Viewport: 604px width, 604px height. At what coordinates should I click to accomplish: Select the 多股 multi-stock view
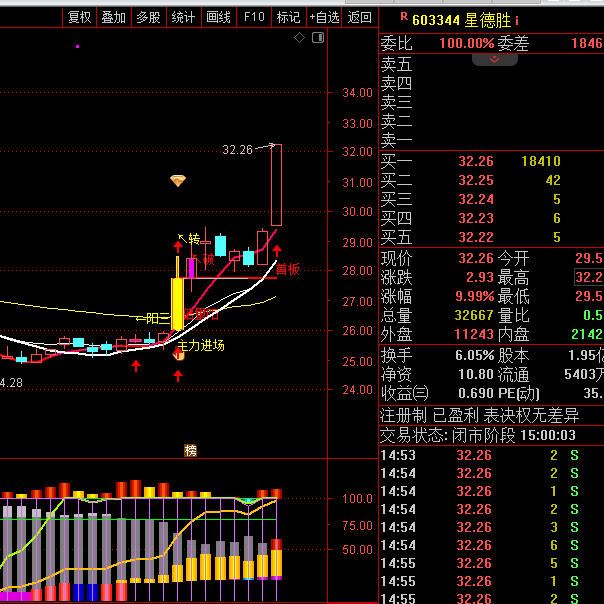148,17
